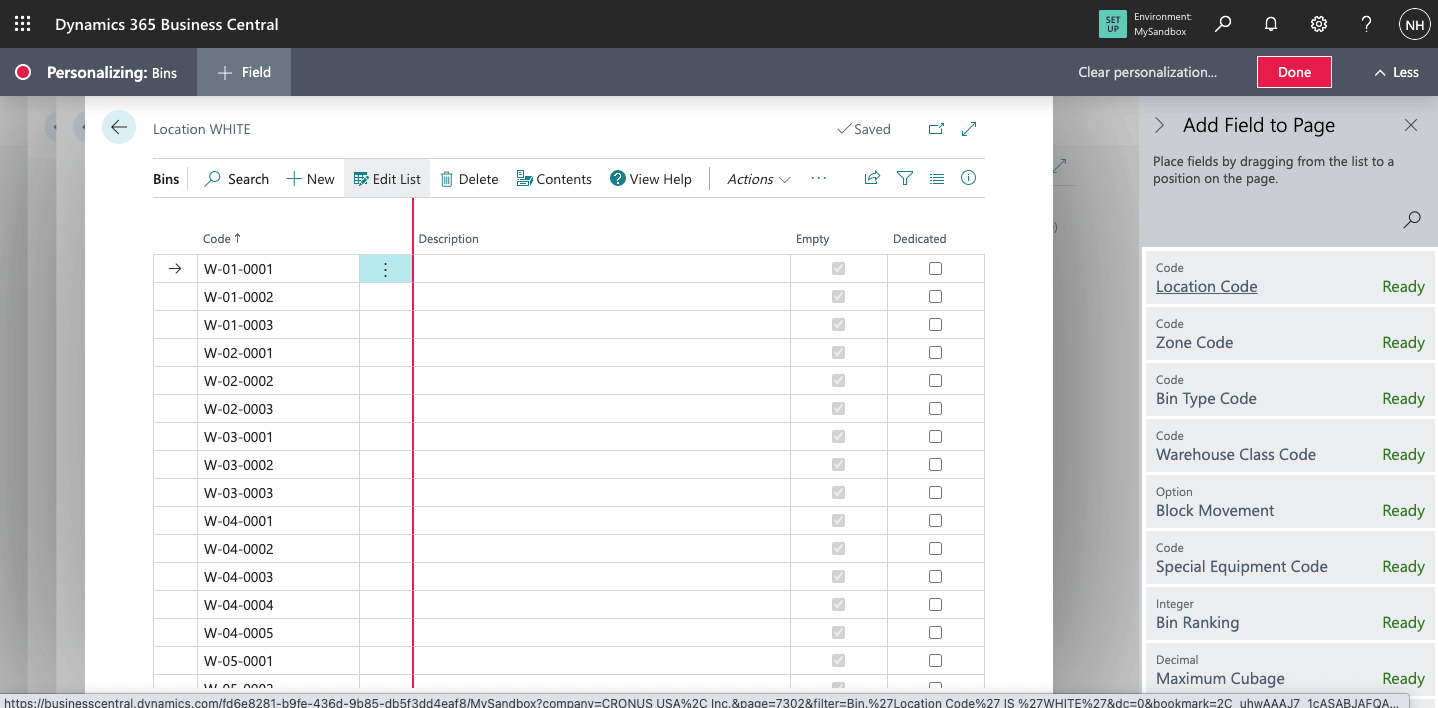The height and width of the screenshot is (708, 1438).
Task: Toggle the filter pane funnel icon
Action: (x=905, y=178)
